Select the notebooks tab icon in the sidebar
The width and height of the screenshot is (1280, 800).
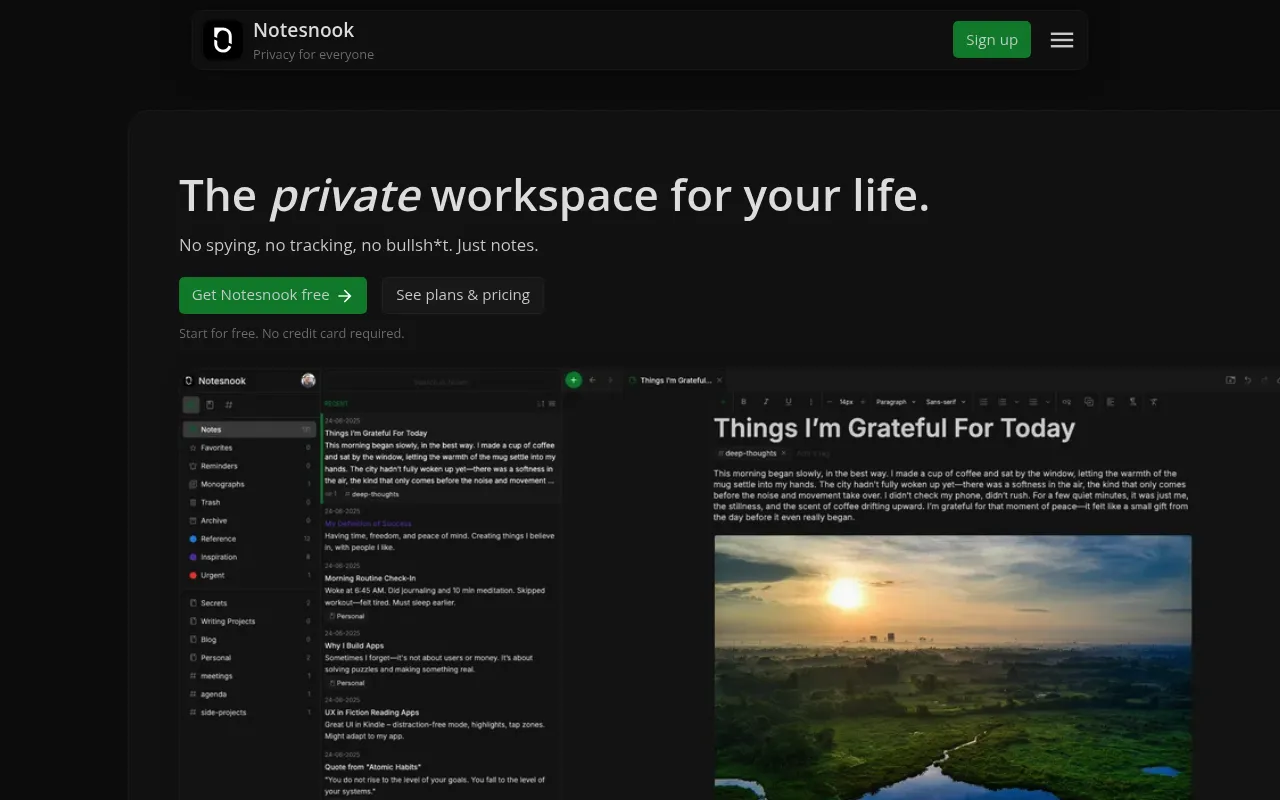[x=210, y=405]
